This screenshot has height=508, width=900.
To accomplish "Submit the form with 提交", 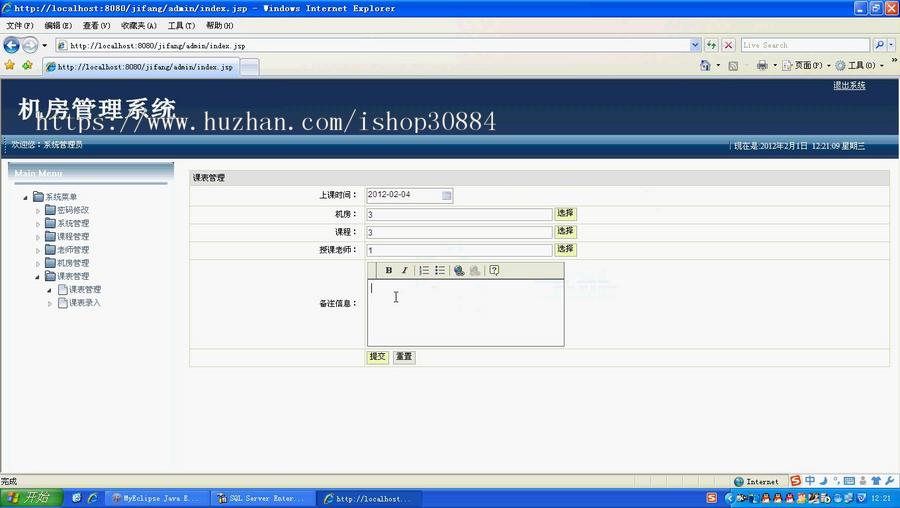I will [x=377, y=356].
